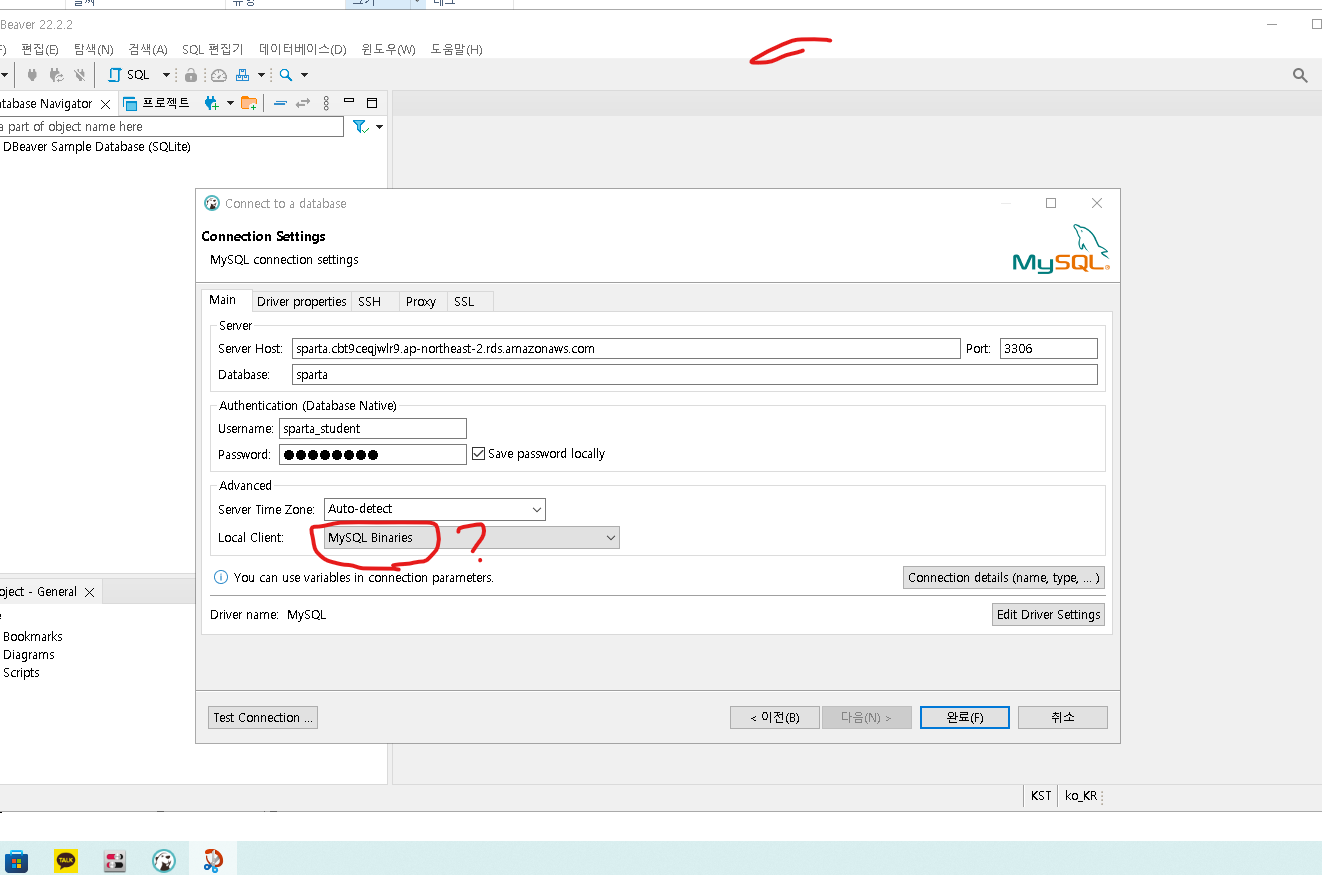Image resolution: width=1322 pixels, height=875 pixels.
Task: Click the gray search icon at far right
Action: pos(1300,75)
